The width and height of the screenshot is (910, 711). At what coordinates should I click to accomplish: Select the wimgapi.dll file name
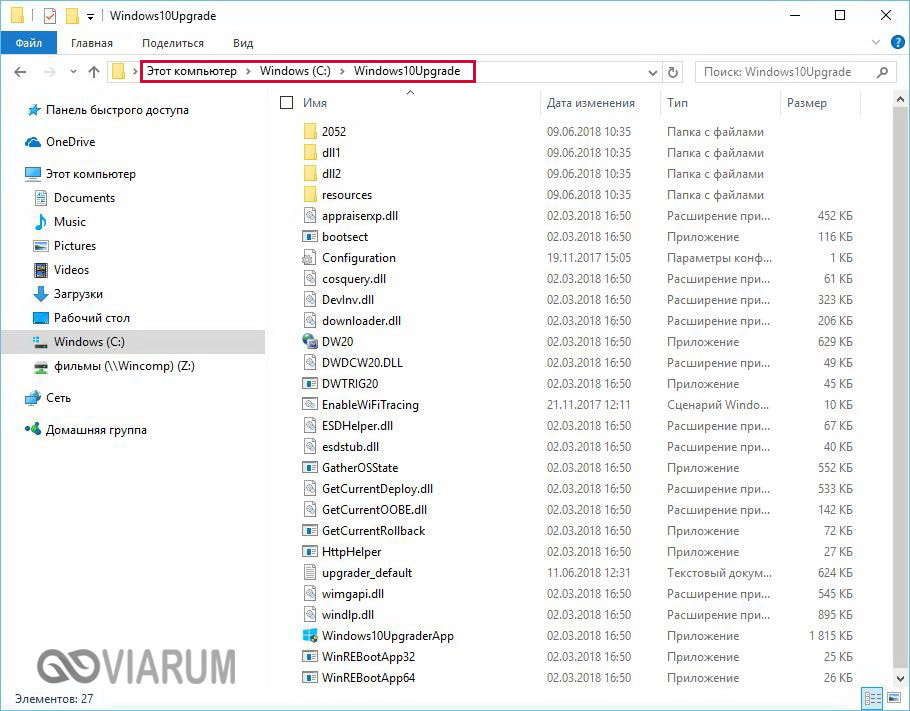(353, 593)
